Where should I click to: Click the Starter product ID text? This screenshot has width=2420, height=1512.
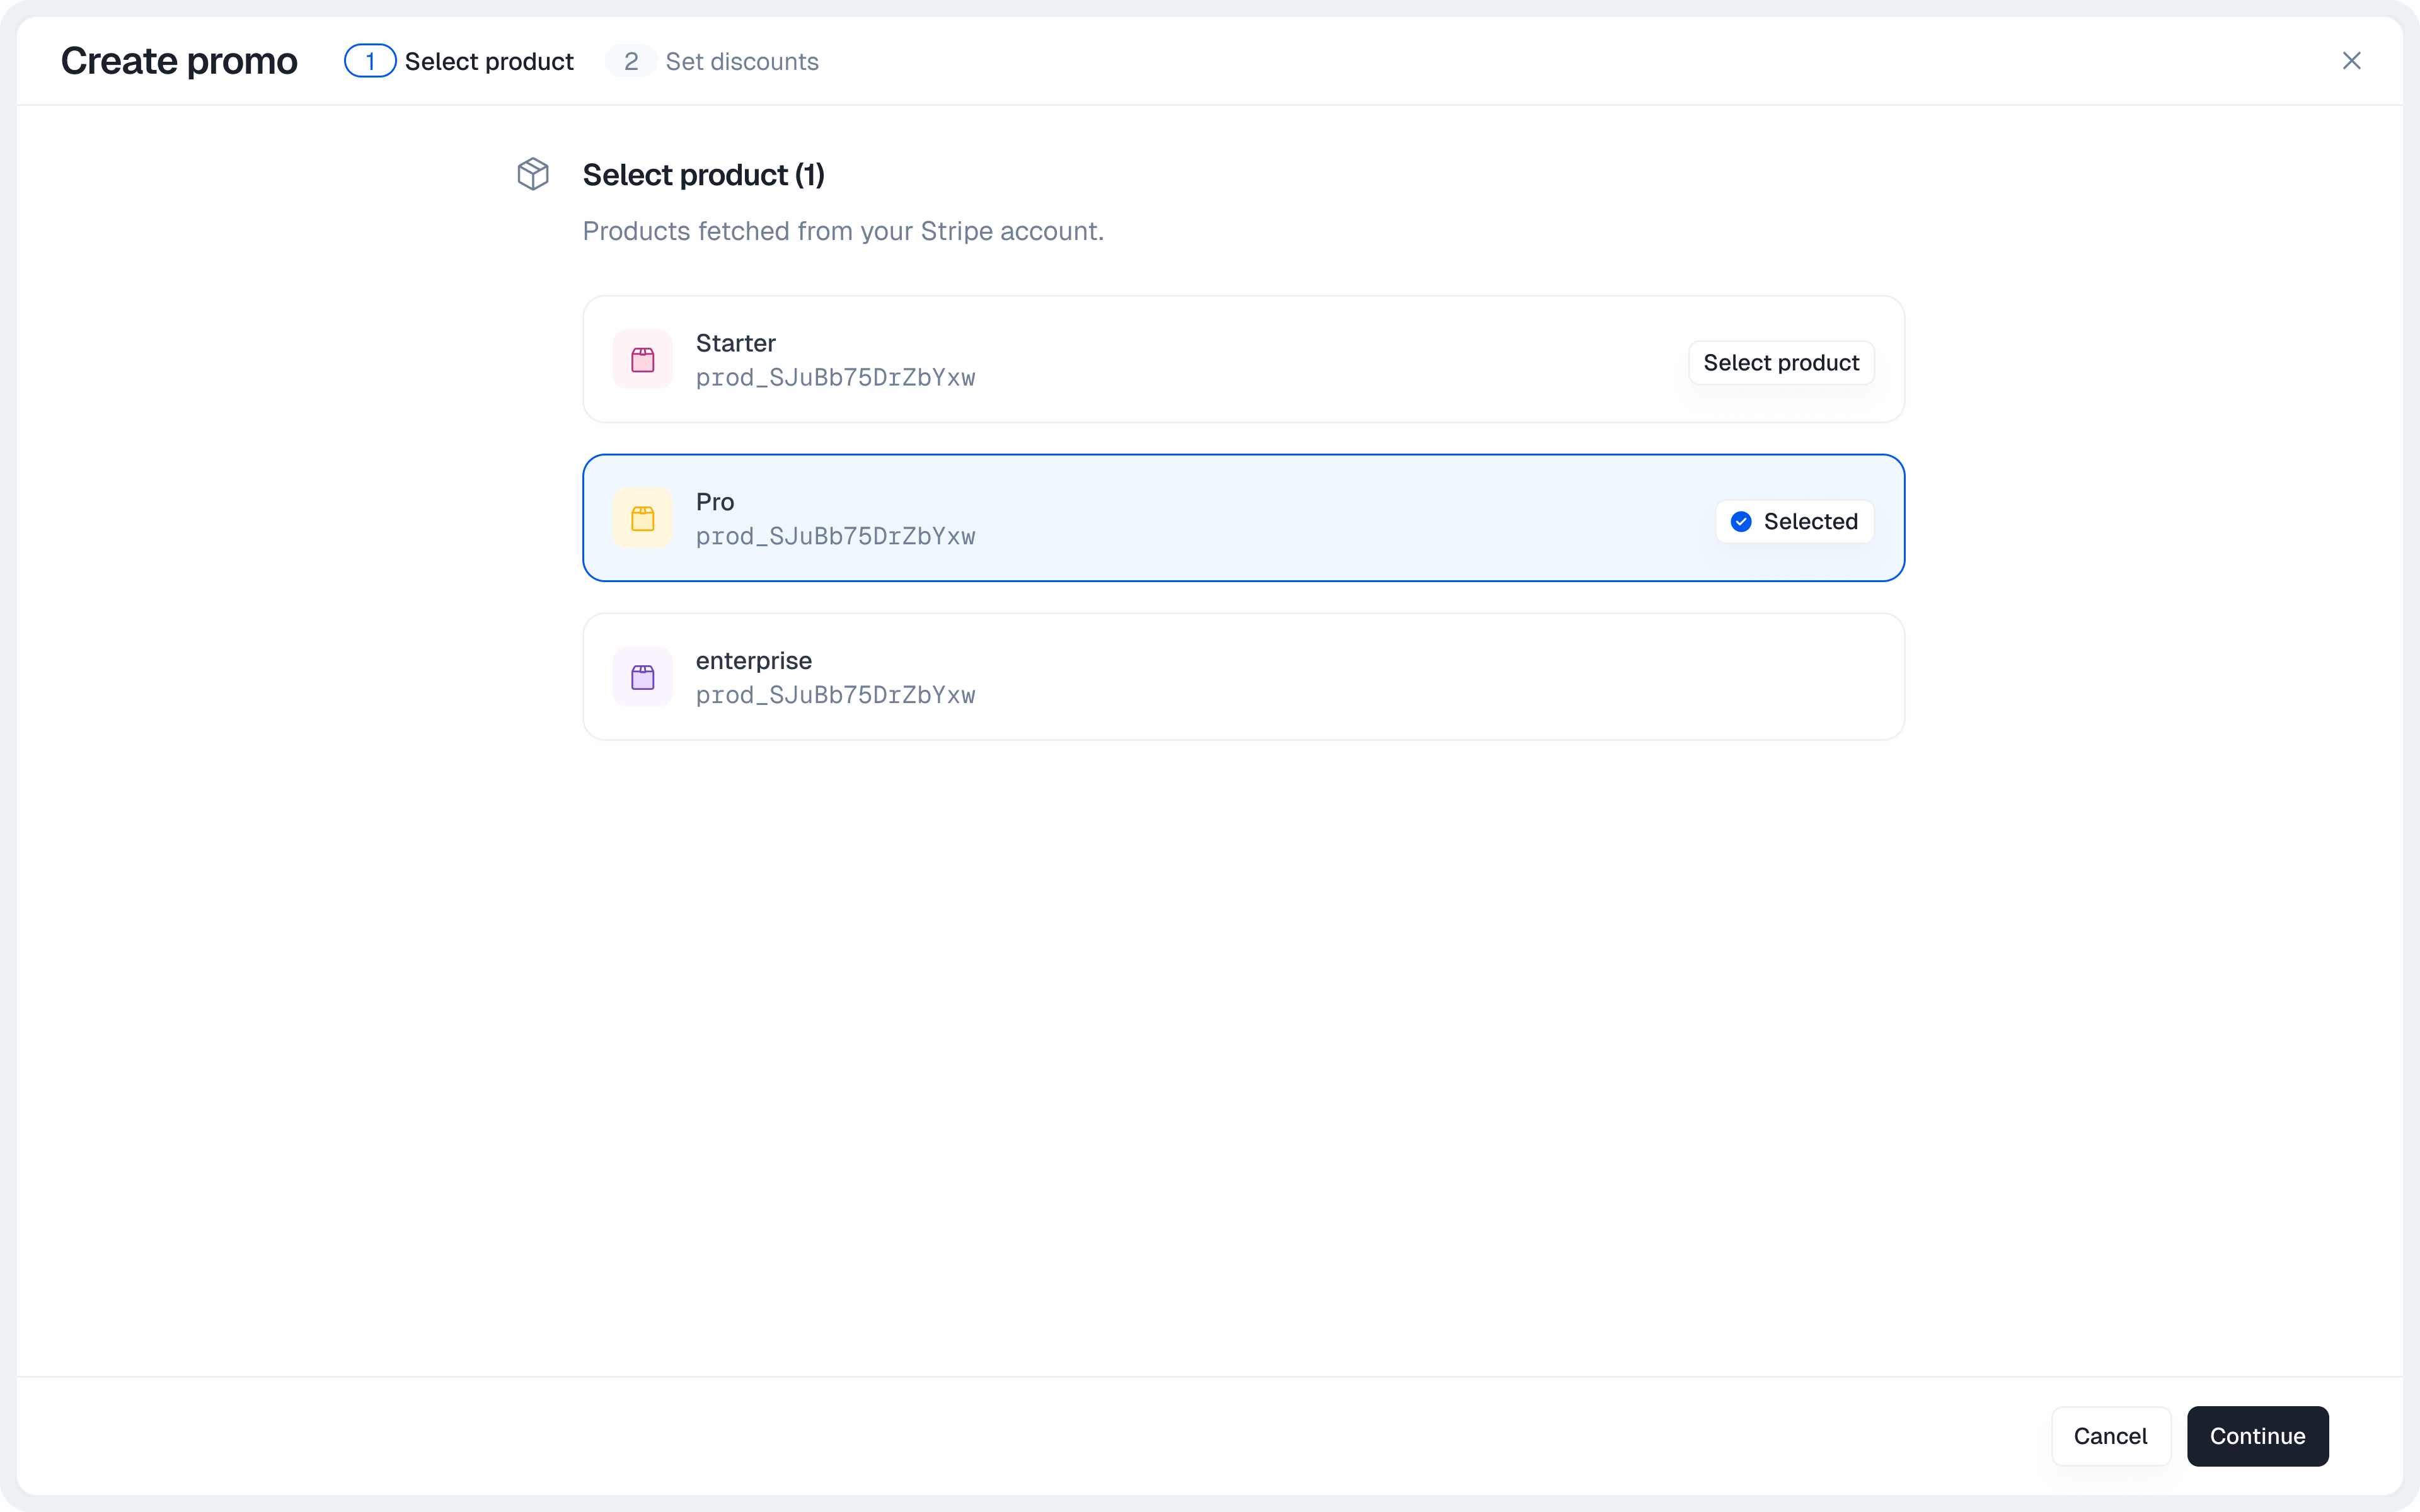click(x=836, y=378)
